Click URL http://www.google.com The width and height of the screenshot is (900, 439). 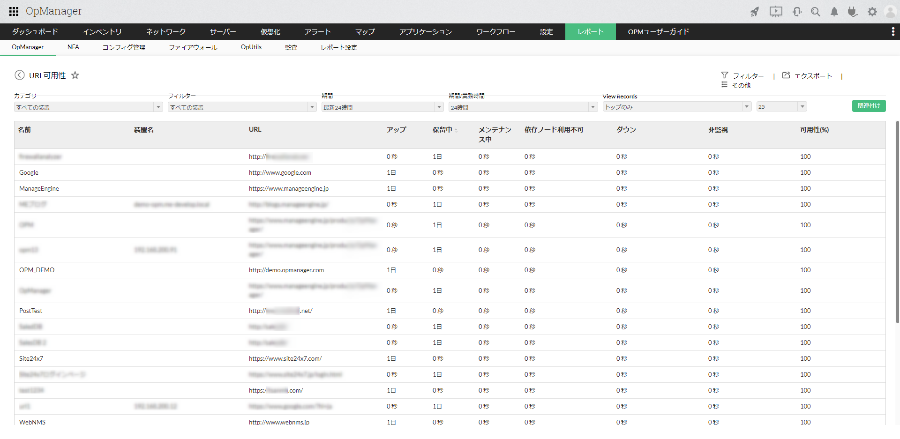[x=280, y=172]
